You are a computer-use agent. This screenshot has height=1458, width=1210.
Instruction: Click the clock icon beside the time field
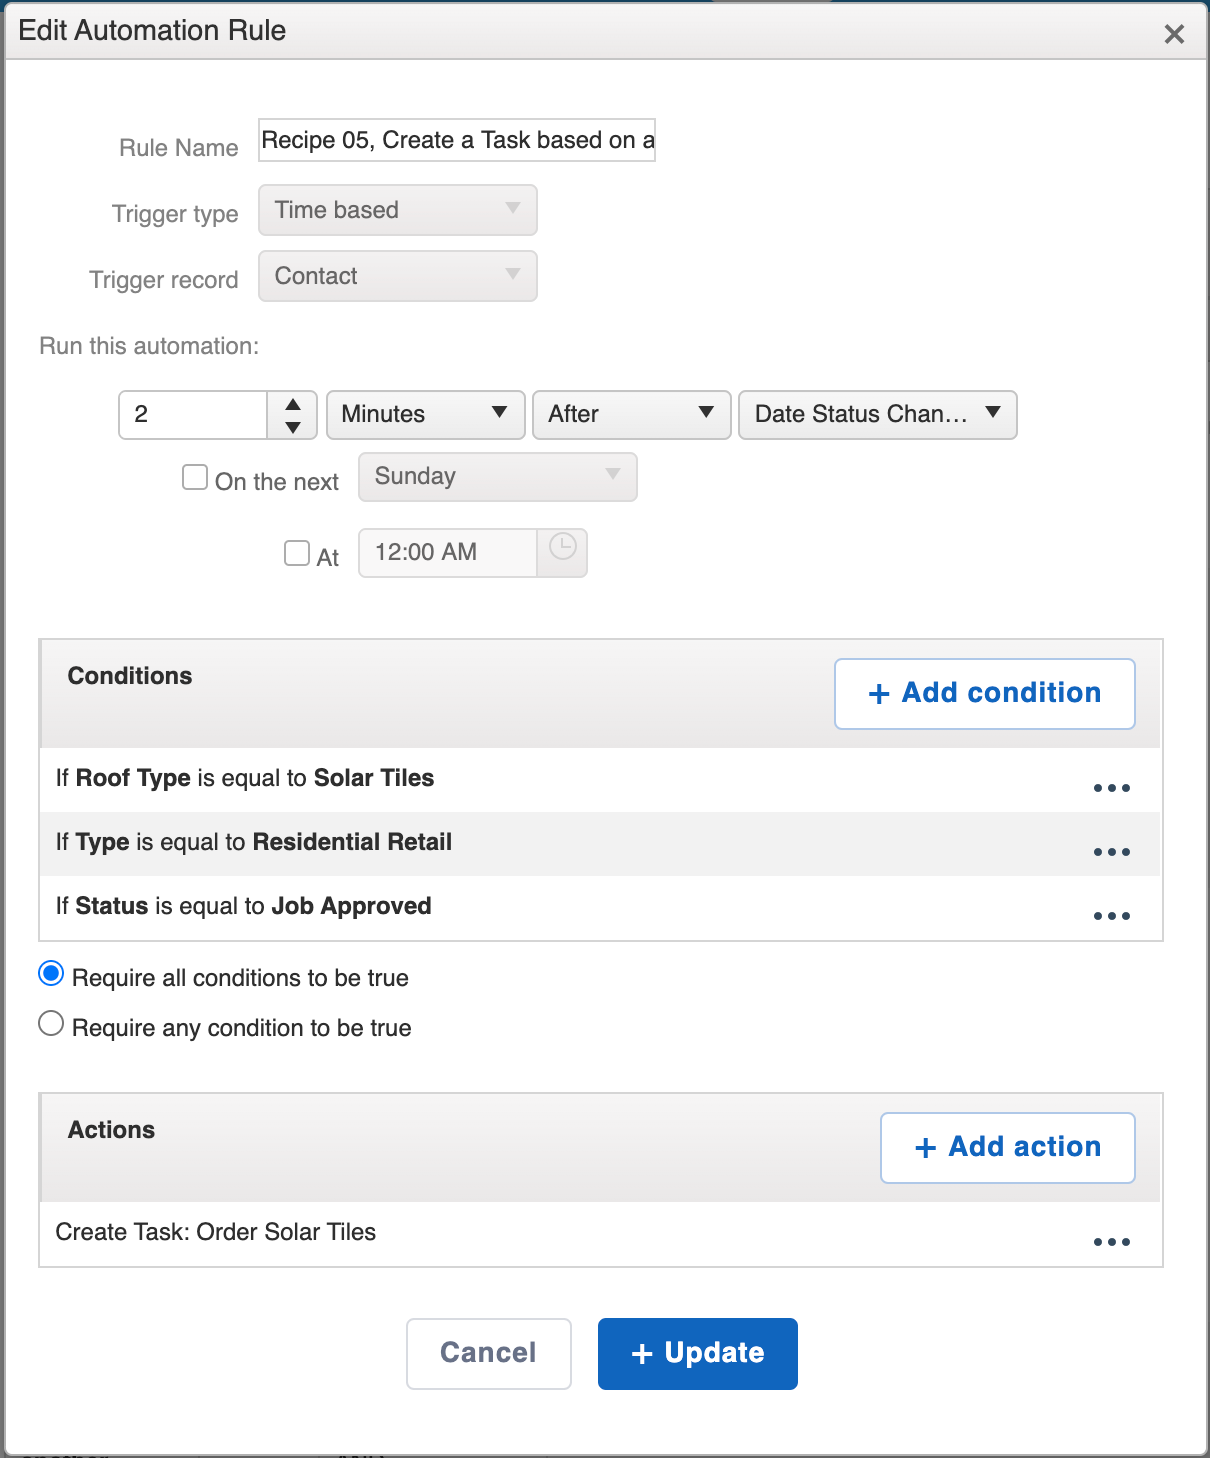[561, 552]
